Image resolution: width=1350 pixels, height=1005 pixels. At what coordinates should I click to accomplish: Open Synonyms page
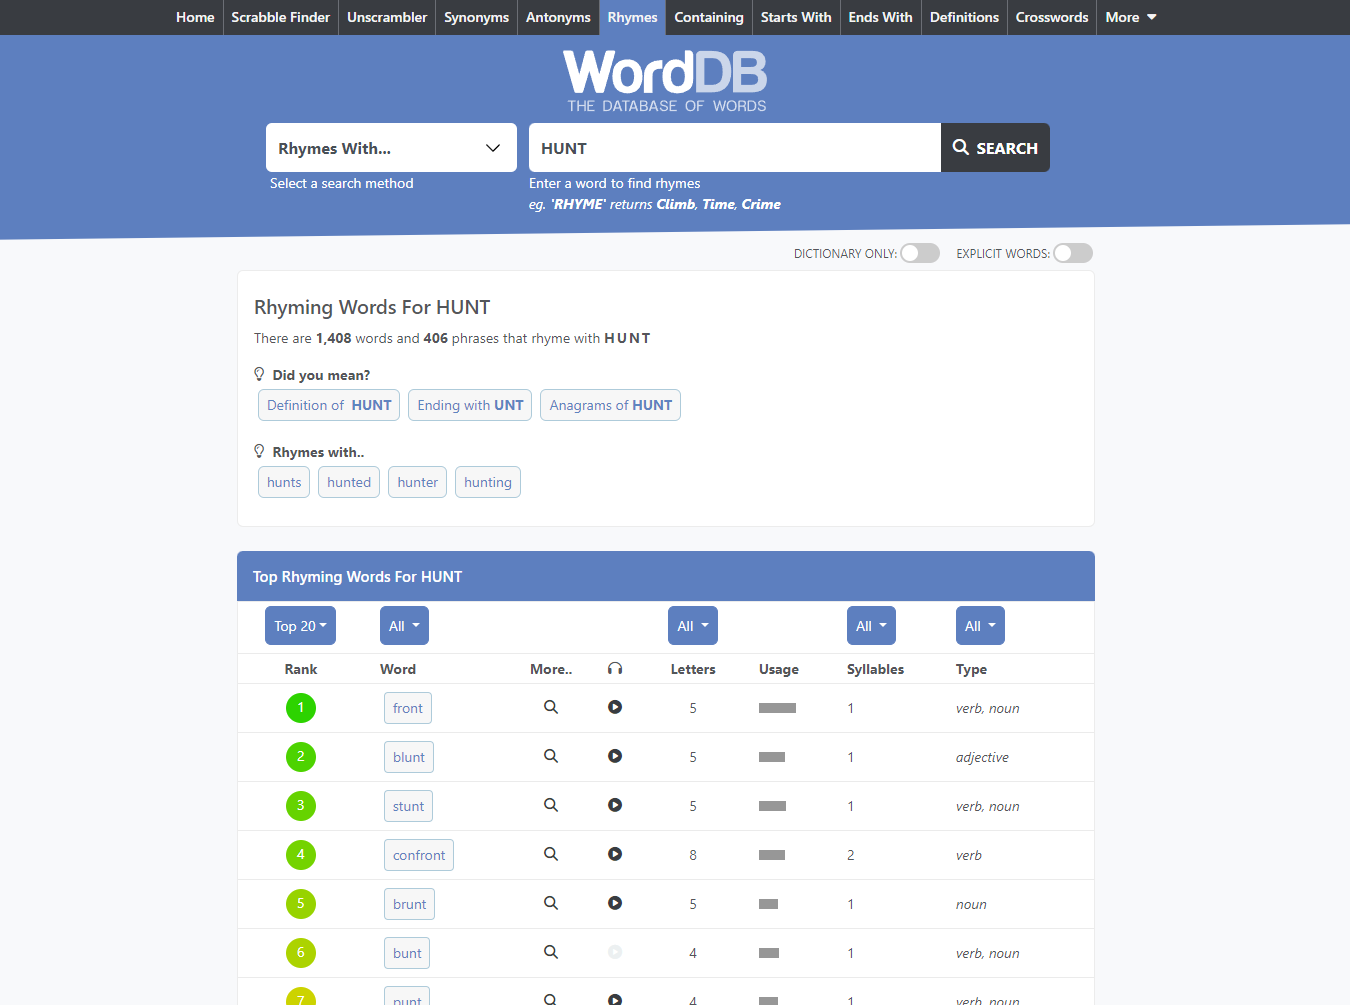click(x=477, y=17)
